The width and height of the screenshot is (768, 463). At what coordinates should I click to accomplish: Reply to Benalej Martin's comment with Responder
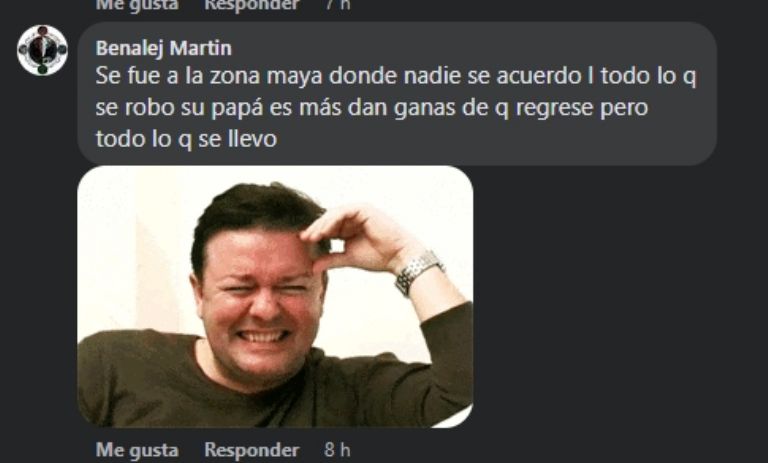point(251,450)
